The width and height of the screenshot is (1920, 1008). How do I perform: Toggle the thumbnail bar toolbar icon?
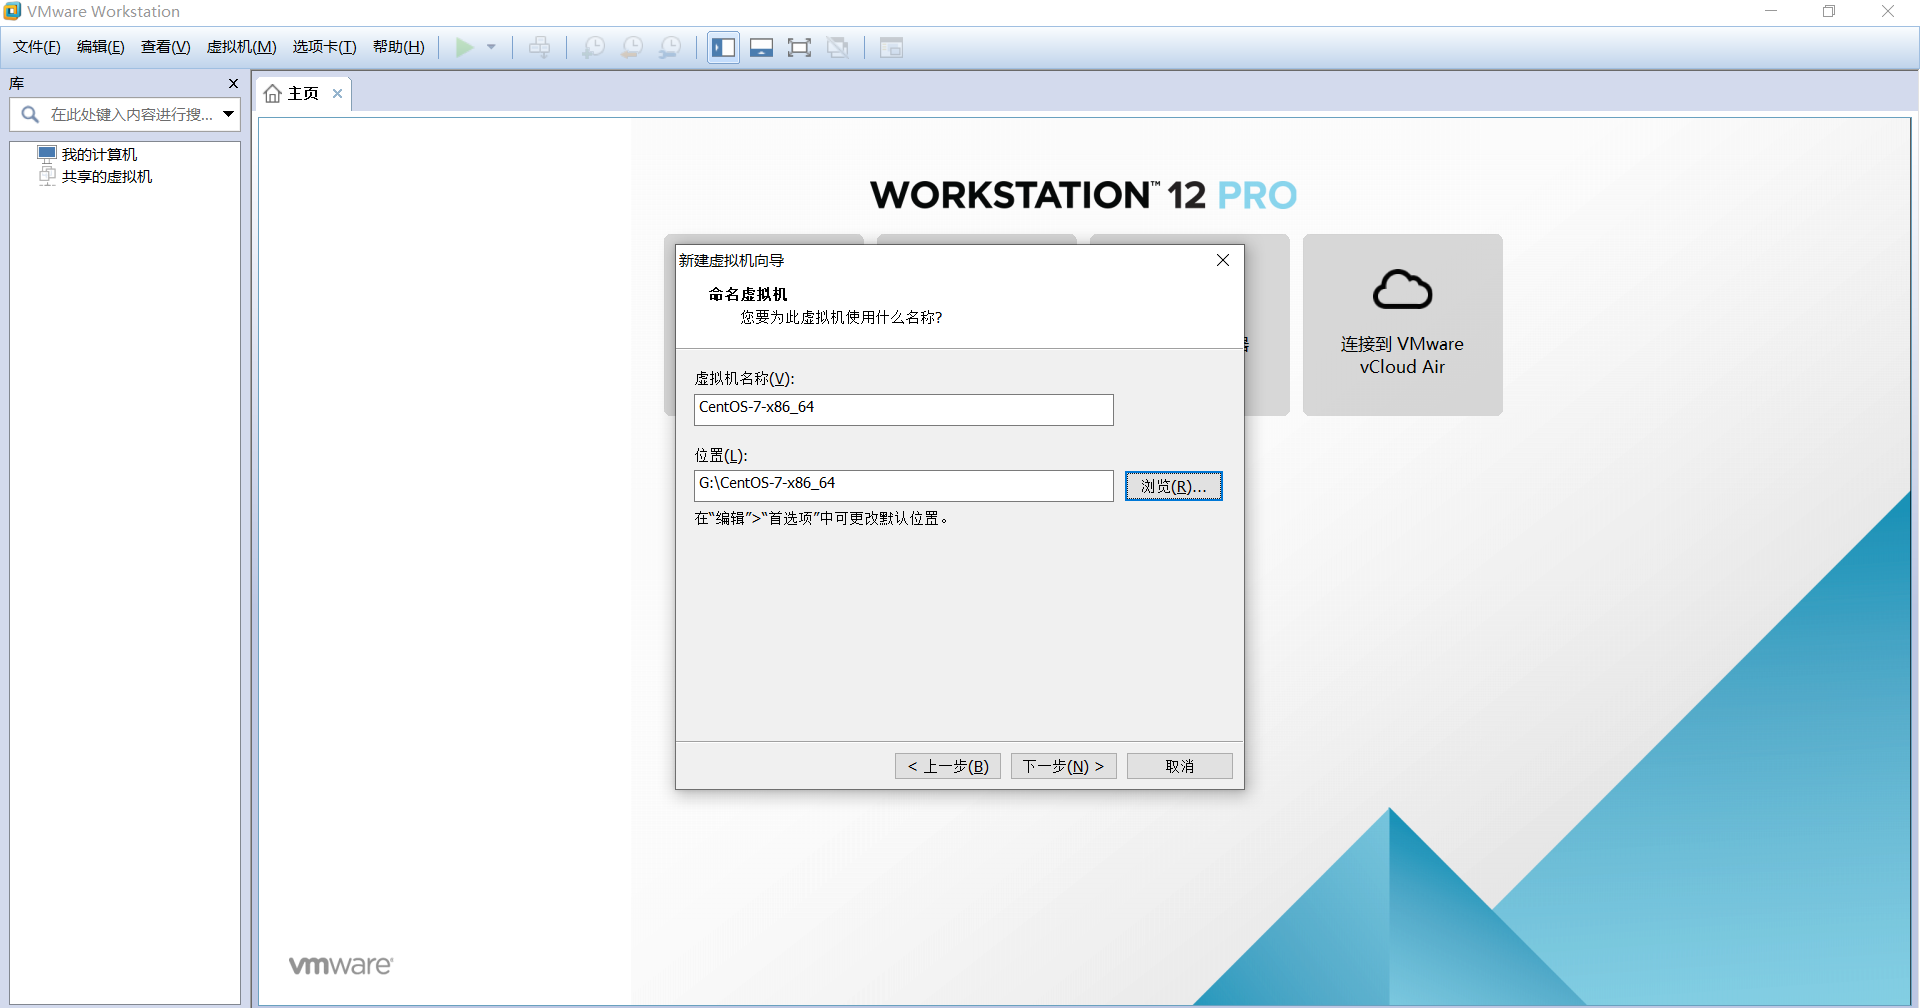click(x=762, y=47)
